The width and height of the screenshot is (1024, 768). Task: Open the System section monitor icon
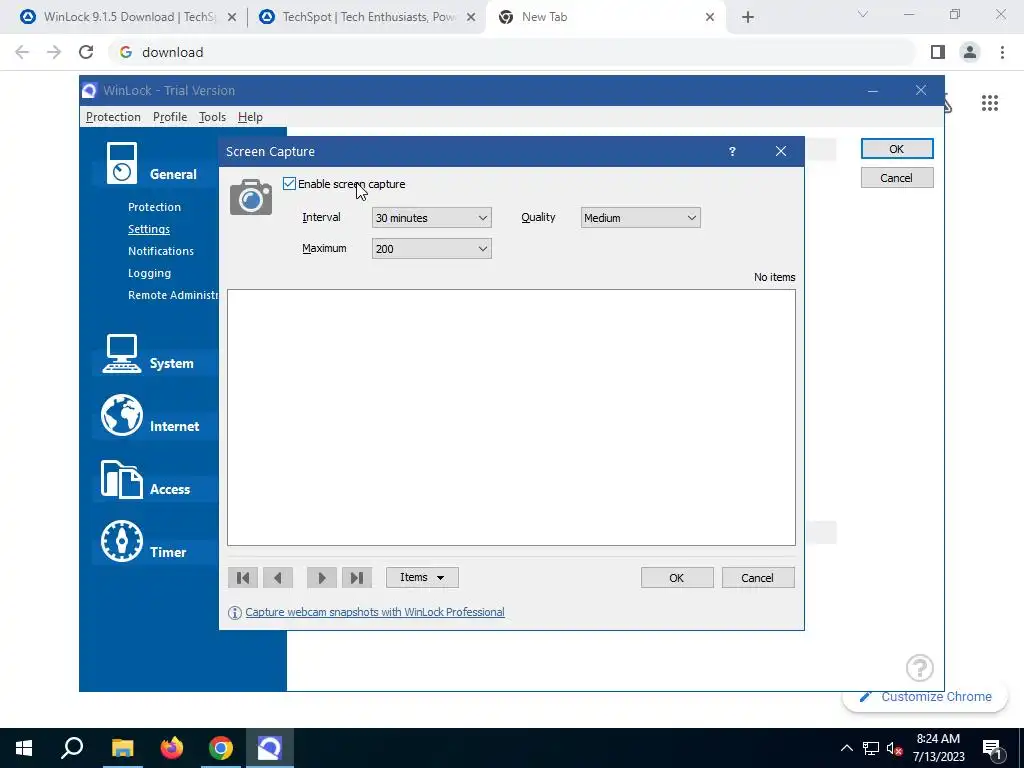click(x=121, y=353)
